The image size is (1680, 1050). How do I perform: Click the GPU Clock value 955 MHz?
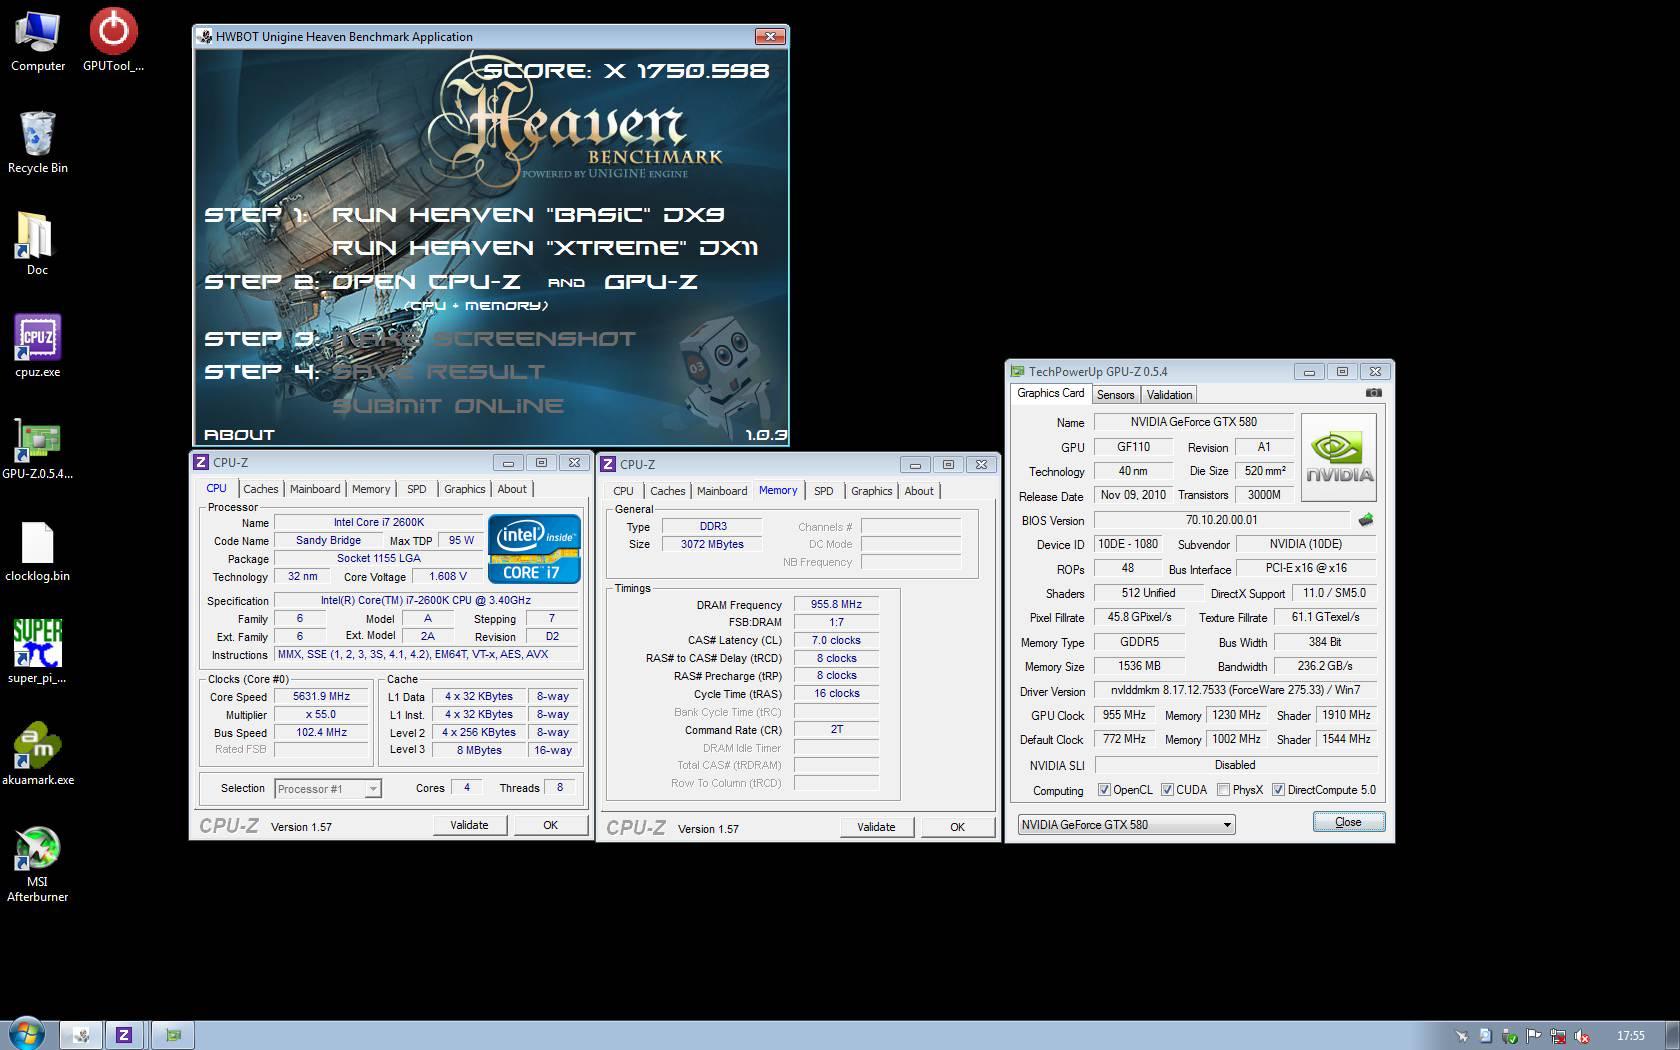pos(1124,716)
